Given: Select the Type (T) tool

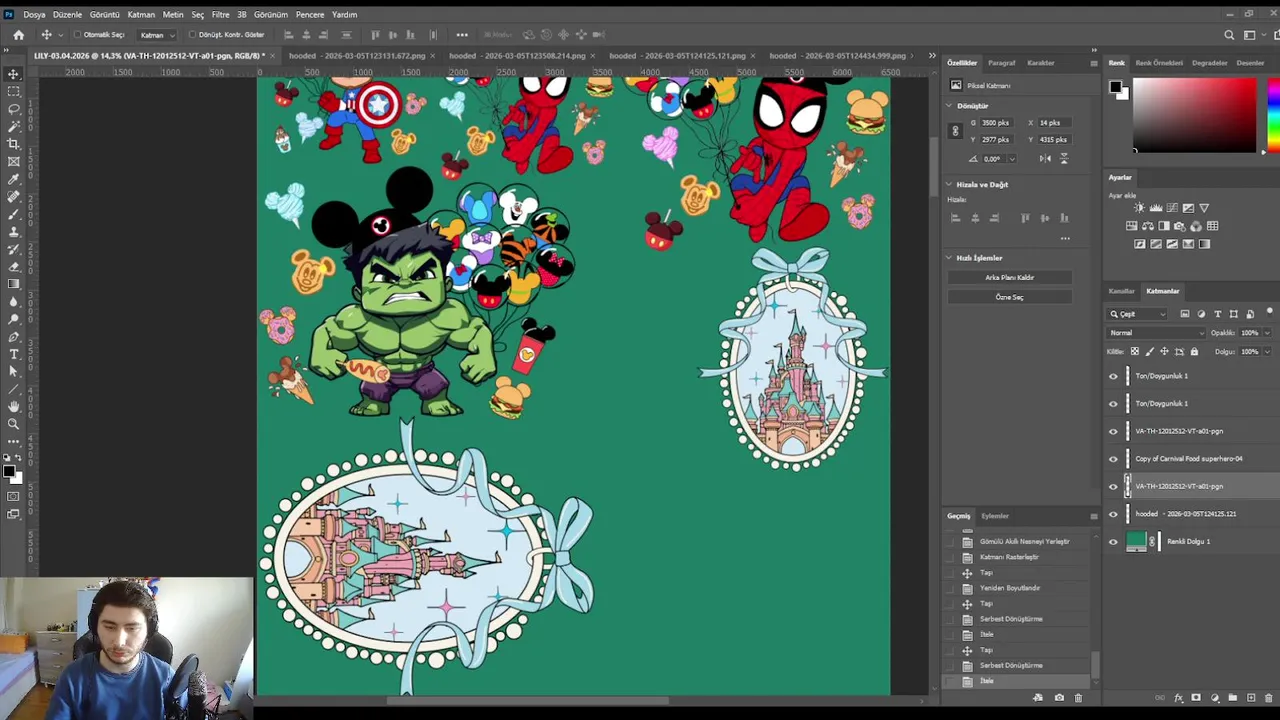Looking at the screenshot, I should (x=14, y=354).
